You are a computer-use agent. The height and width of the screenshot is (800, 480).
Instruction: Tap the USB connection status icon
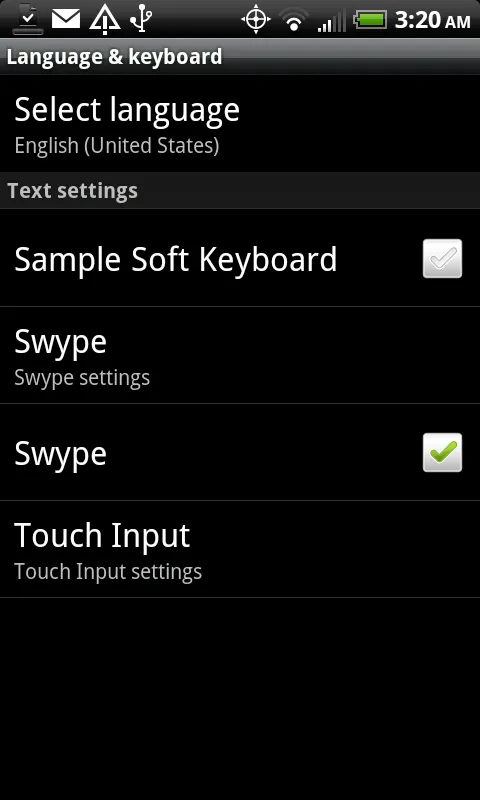pyautogui.click(x=141, y=19)
